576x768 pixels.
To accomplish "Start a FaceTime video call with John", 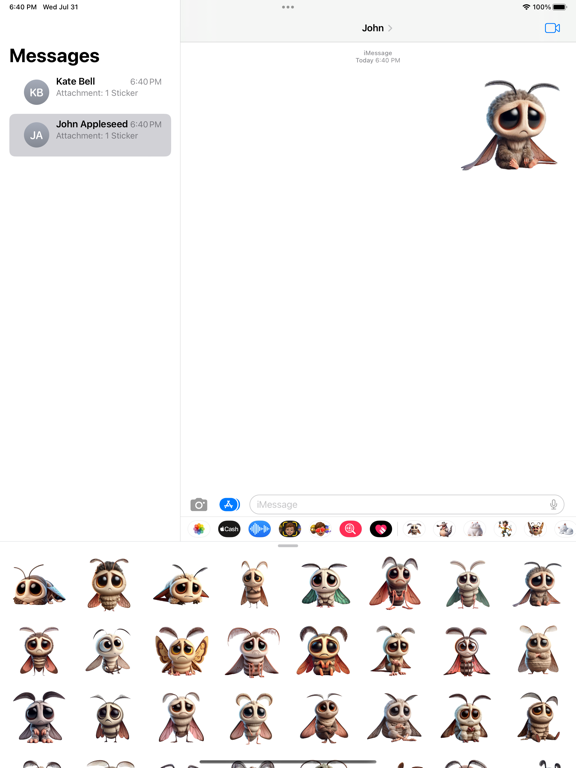I will (x=552, y=28).
